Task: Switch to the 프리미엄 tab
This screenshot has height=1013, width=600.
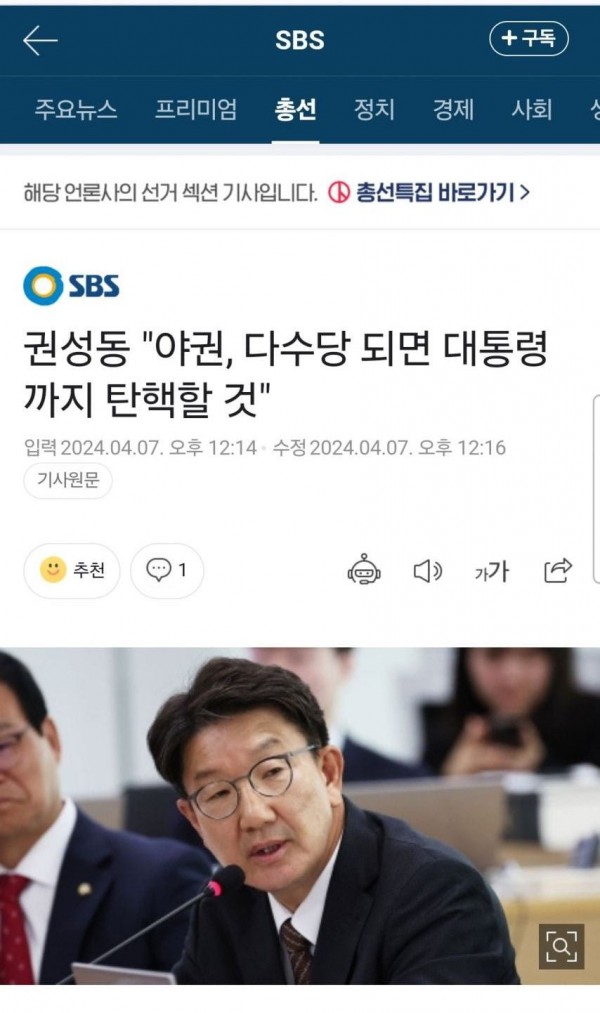Action: [x=196, y=109]
